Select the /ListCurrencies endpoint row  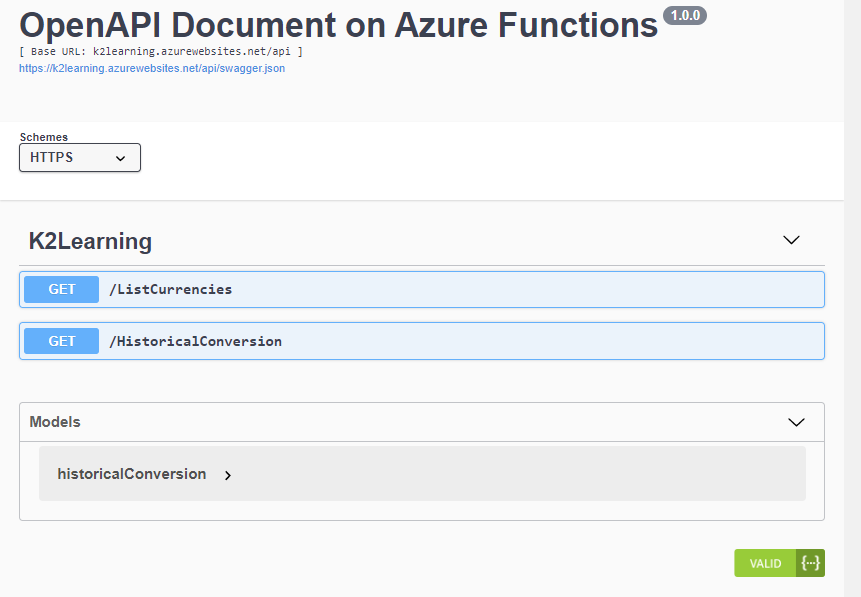[400, 289]
